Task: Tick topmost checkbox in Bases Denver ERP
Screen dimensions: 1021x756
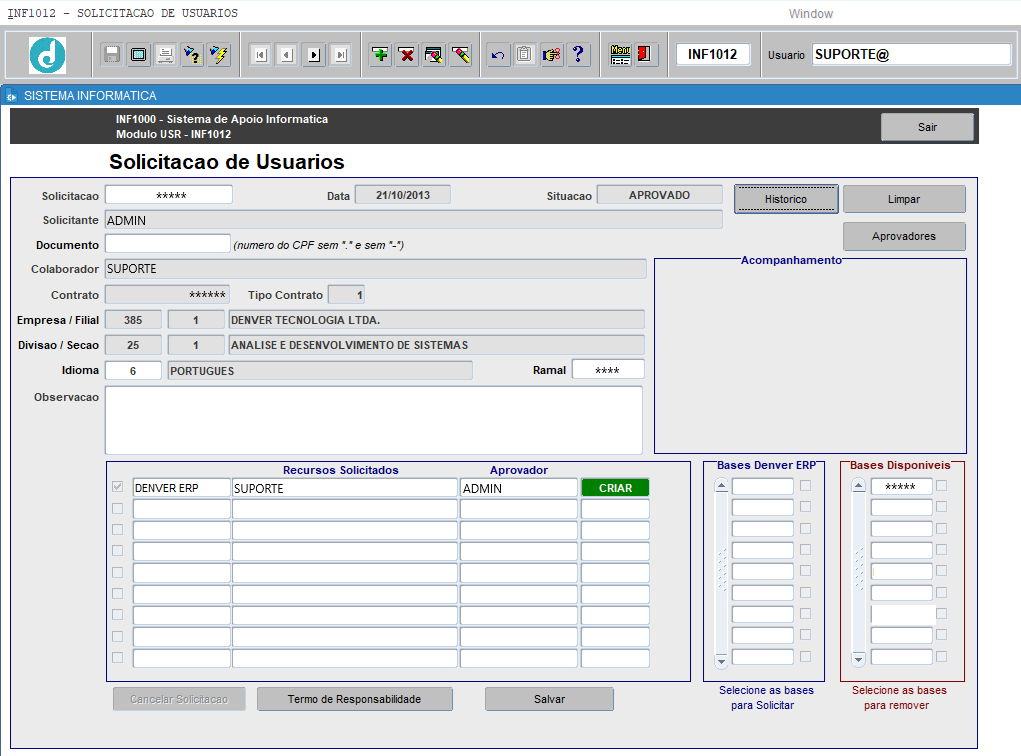Action: 805,486
